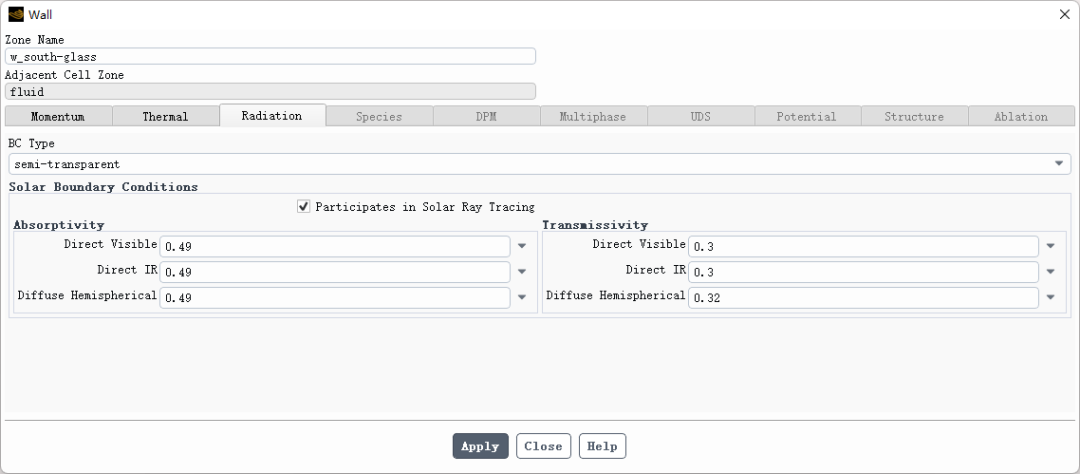Click the Close button
This screenshot has height=474, width=1080.
[x=543, y=446]
